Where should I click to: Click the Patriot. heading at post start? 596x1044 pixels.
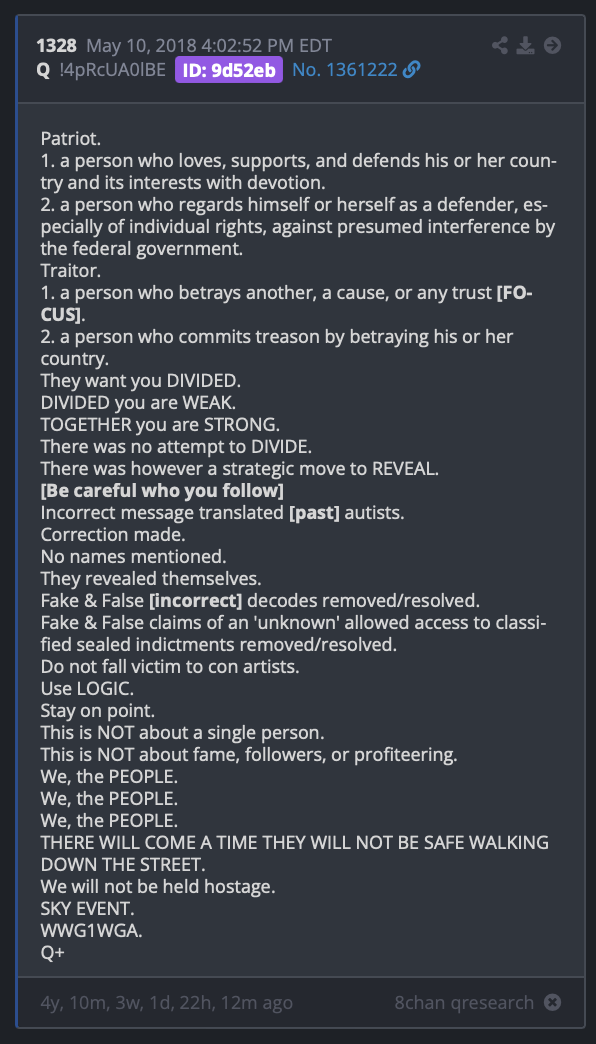71,139
